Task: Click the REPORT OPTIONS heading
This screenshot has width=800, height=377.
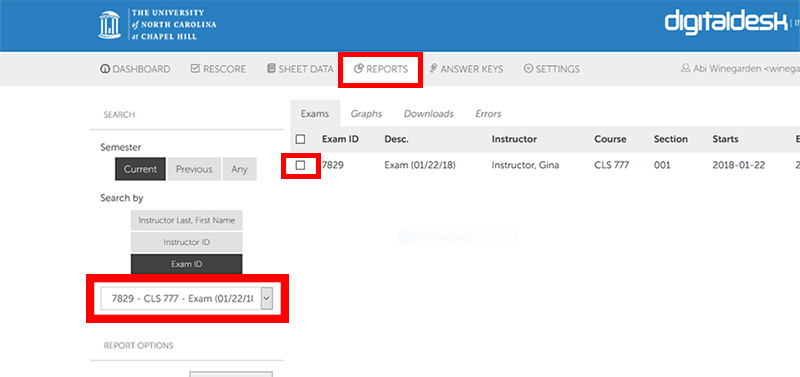Action: [138, 345]
